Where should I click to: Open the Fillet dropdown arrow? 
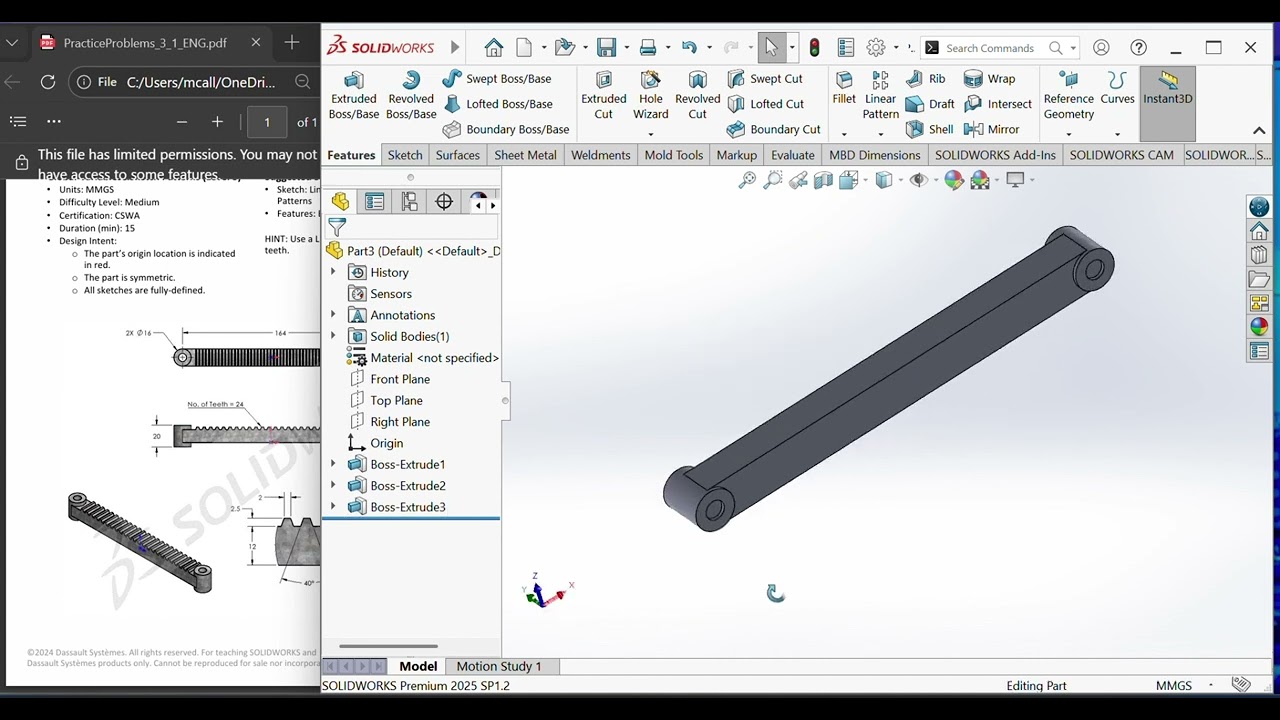click(844, 134)
